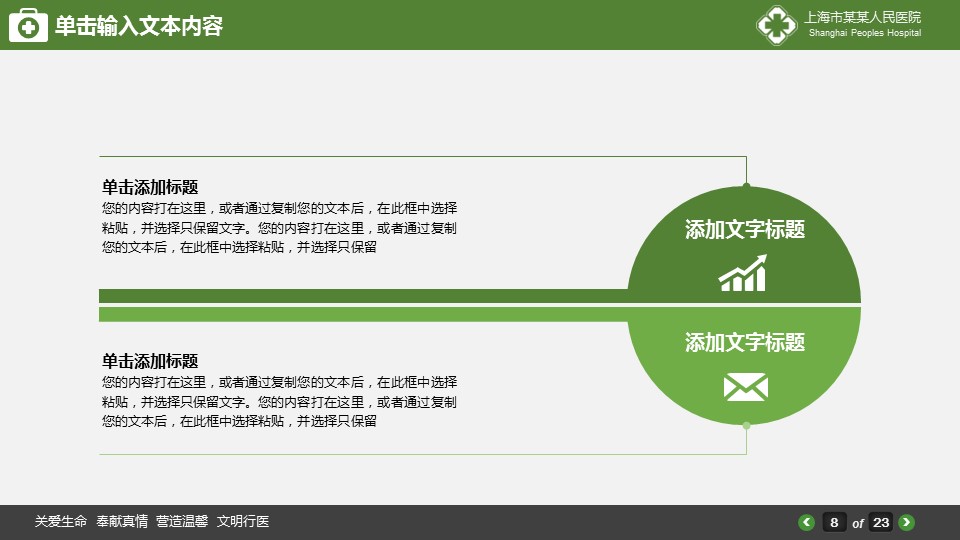Click the dot atop the dark green semicircle
Viewport: 960px width, 540px height.
[746, 185]
